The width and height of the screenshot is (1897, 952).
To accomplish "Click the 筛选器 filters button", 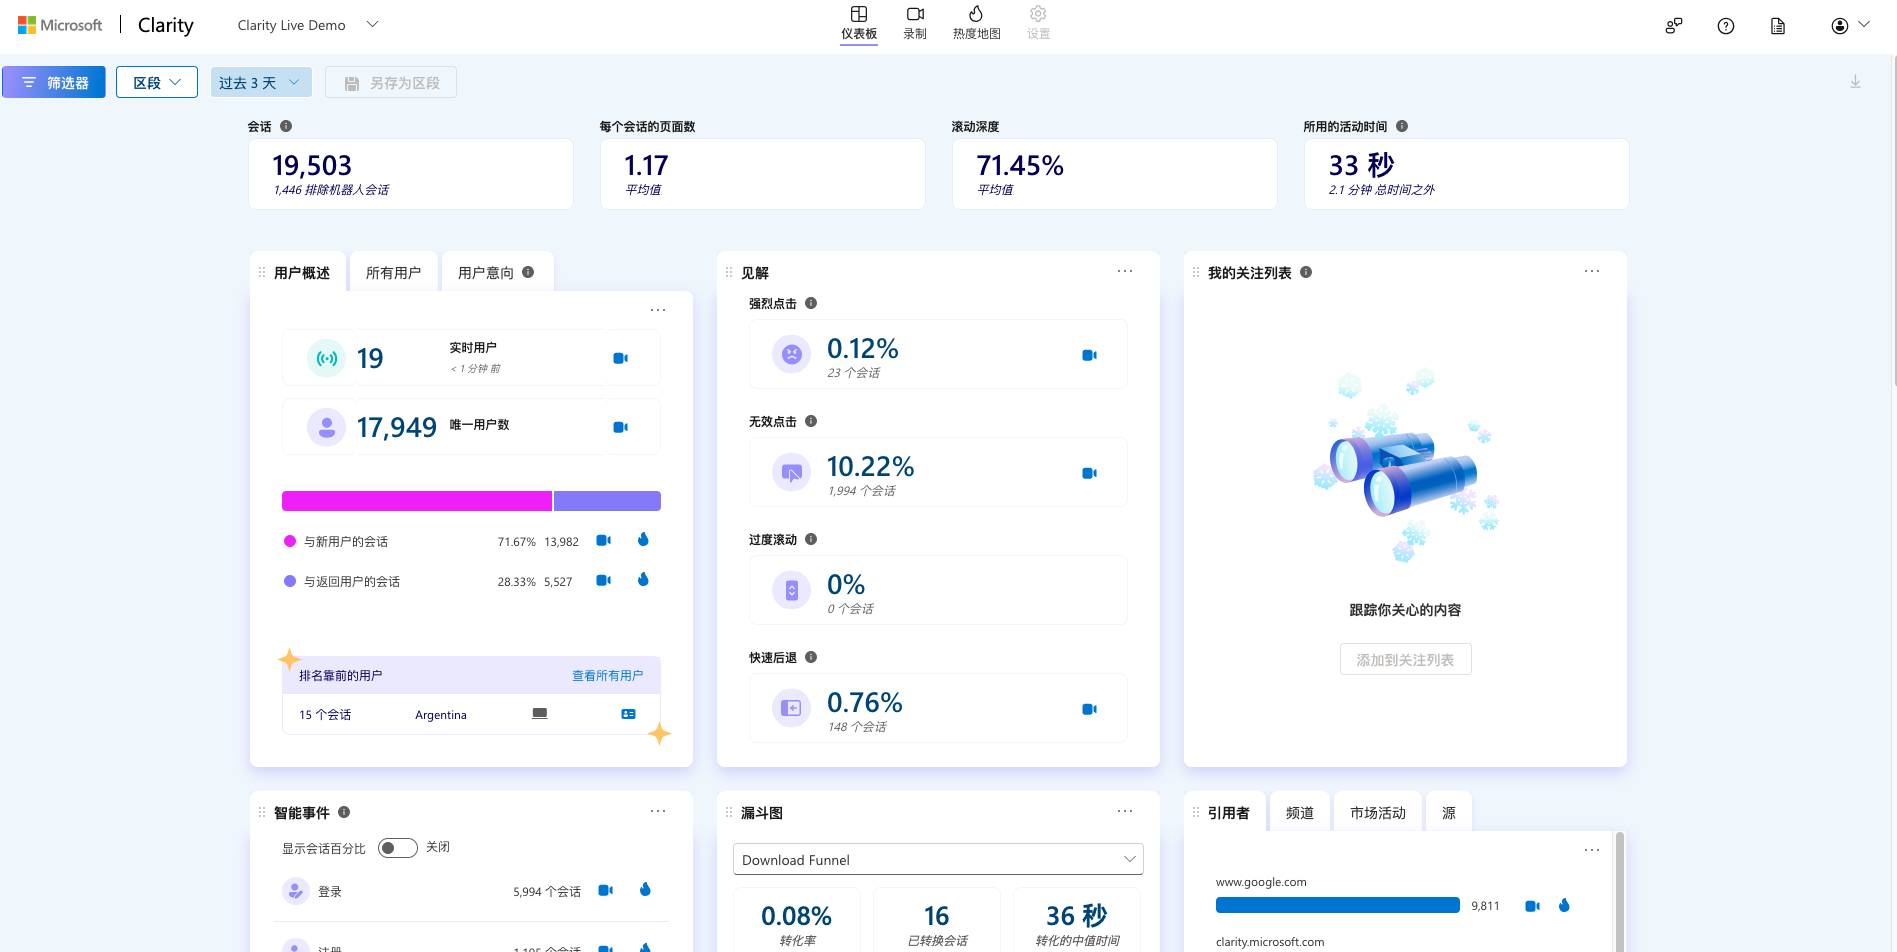I will click(54, 82).
